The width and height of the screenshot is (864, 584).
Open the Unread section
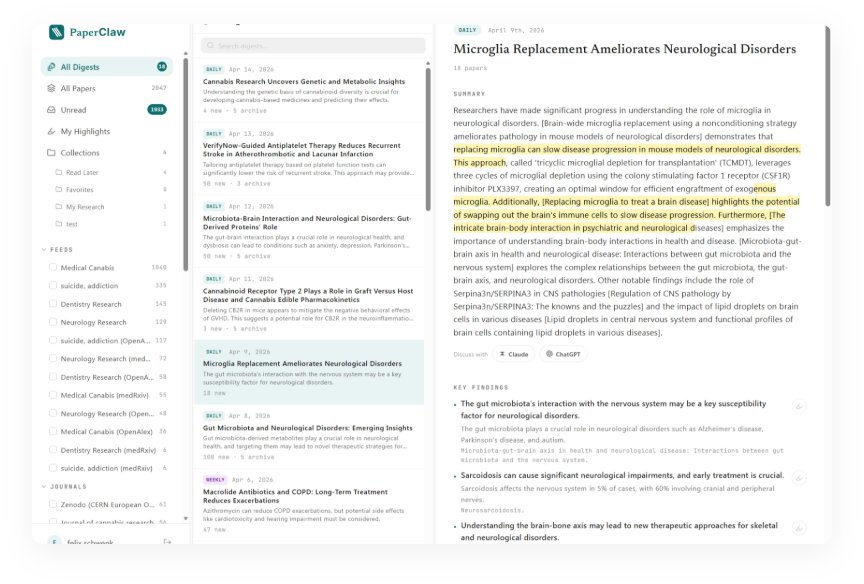coord(106,110)
